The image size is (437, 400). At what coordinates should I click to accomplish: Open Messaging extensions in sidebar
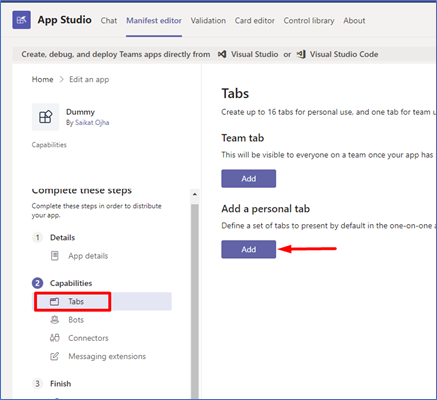click(107, 356)
